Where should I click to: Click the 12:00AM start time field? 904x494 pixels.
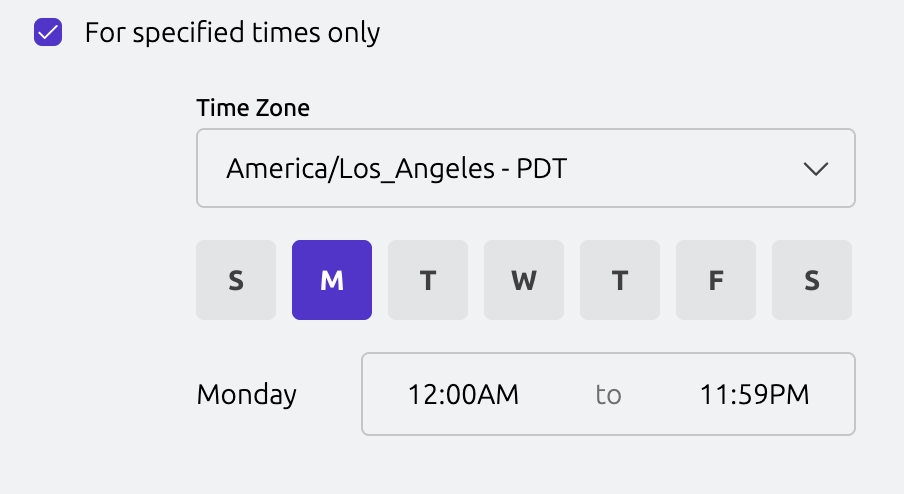click(463, 394)
